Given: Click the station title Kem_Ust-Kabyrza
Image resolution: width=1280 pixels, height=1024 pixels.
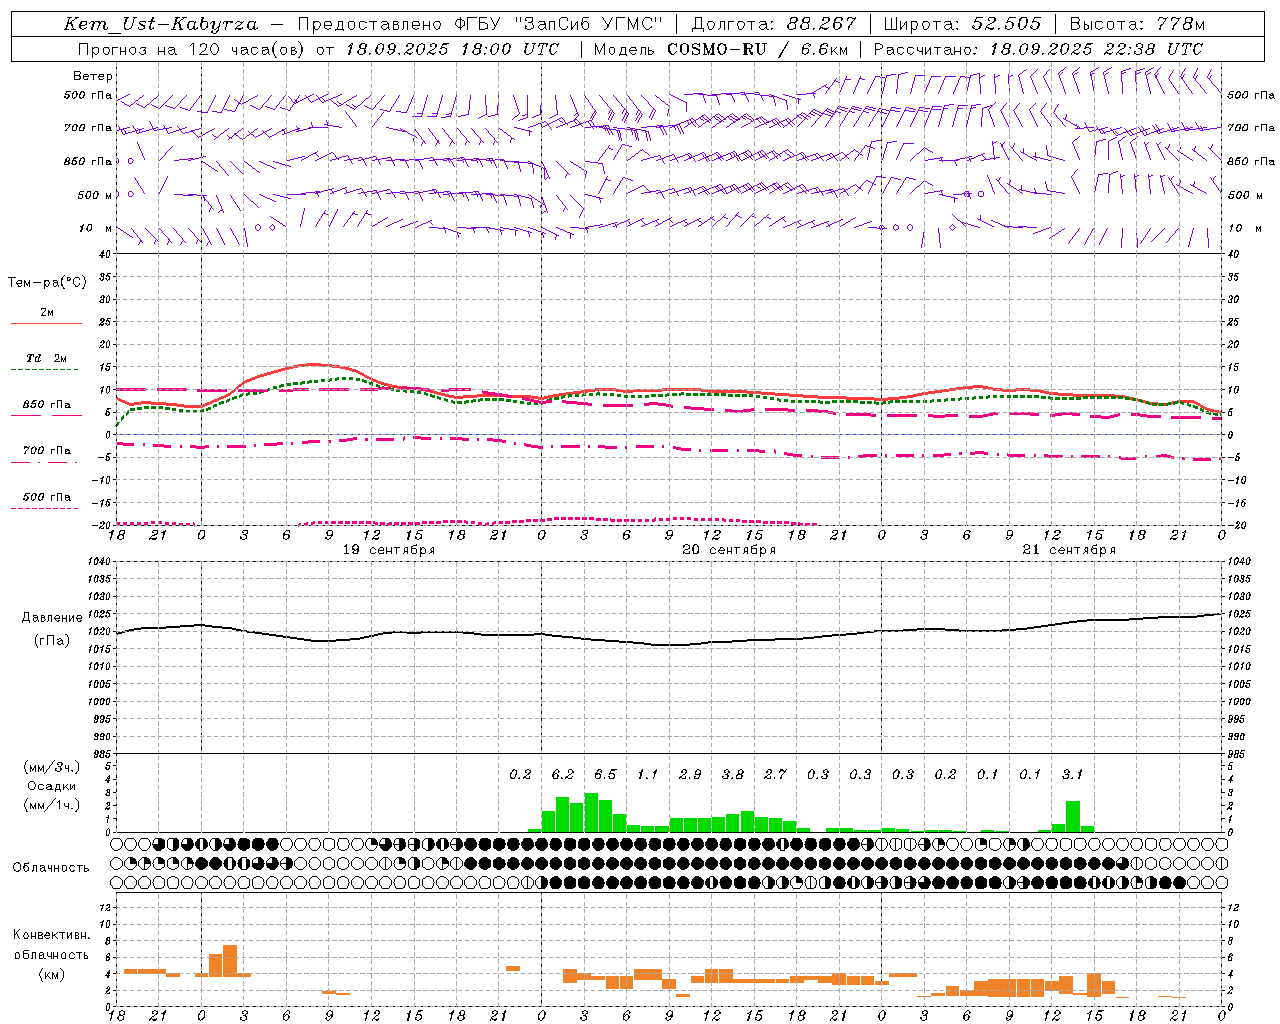Looking at the screenshot, I should [x=161, y=24].
